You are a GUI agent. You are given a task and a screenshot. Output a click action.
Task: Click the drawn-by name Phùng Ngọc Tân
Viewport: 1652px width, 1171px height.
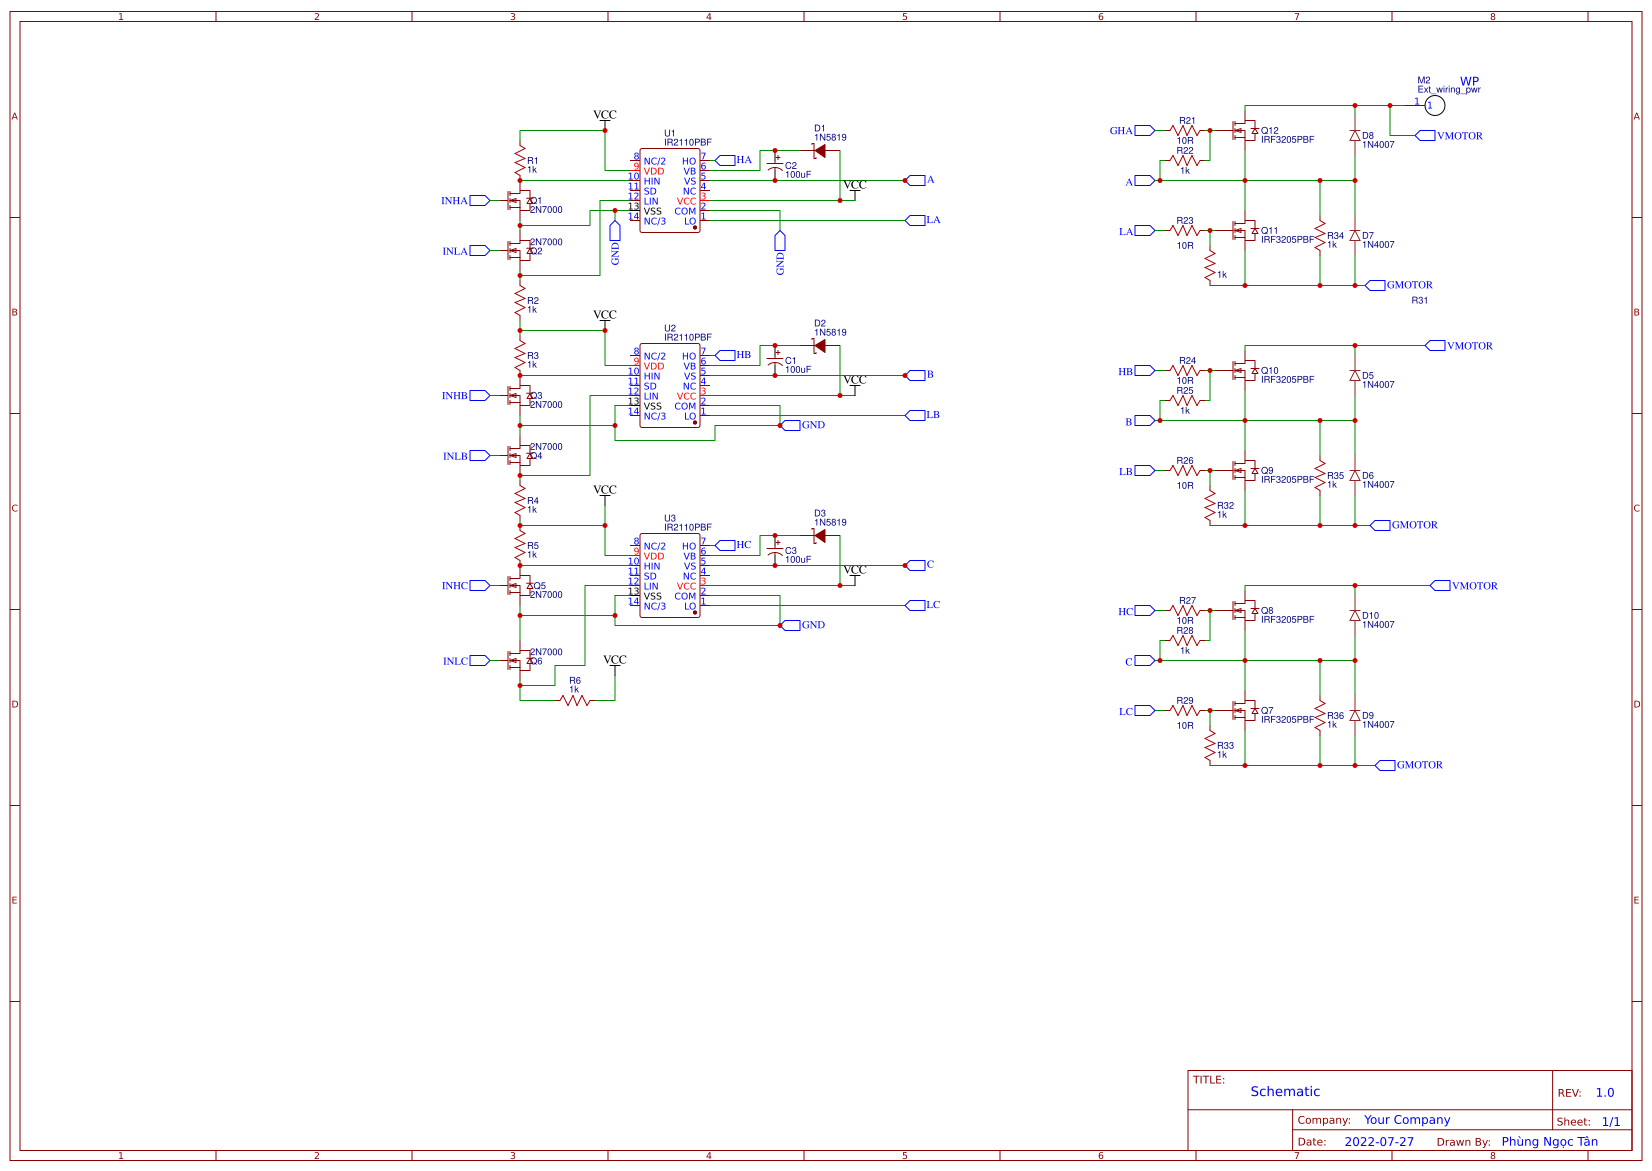(x=1551, y=1140)
